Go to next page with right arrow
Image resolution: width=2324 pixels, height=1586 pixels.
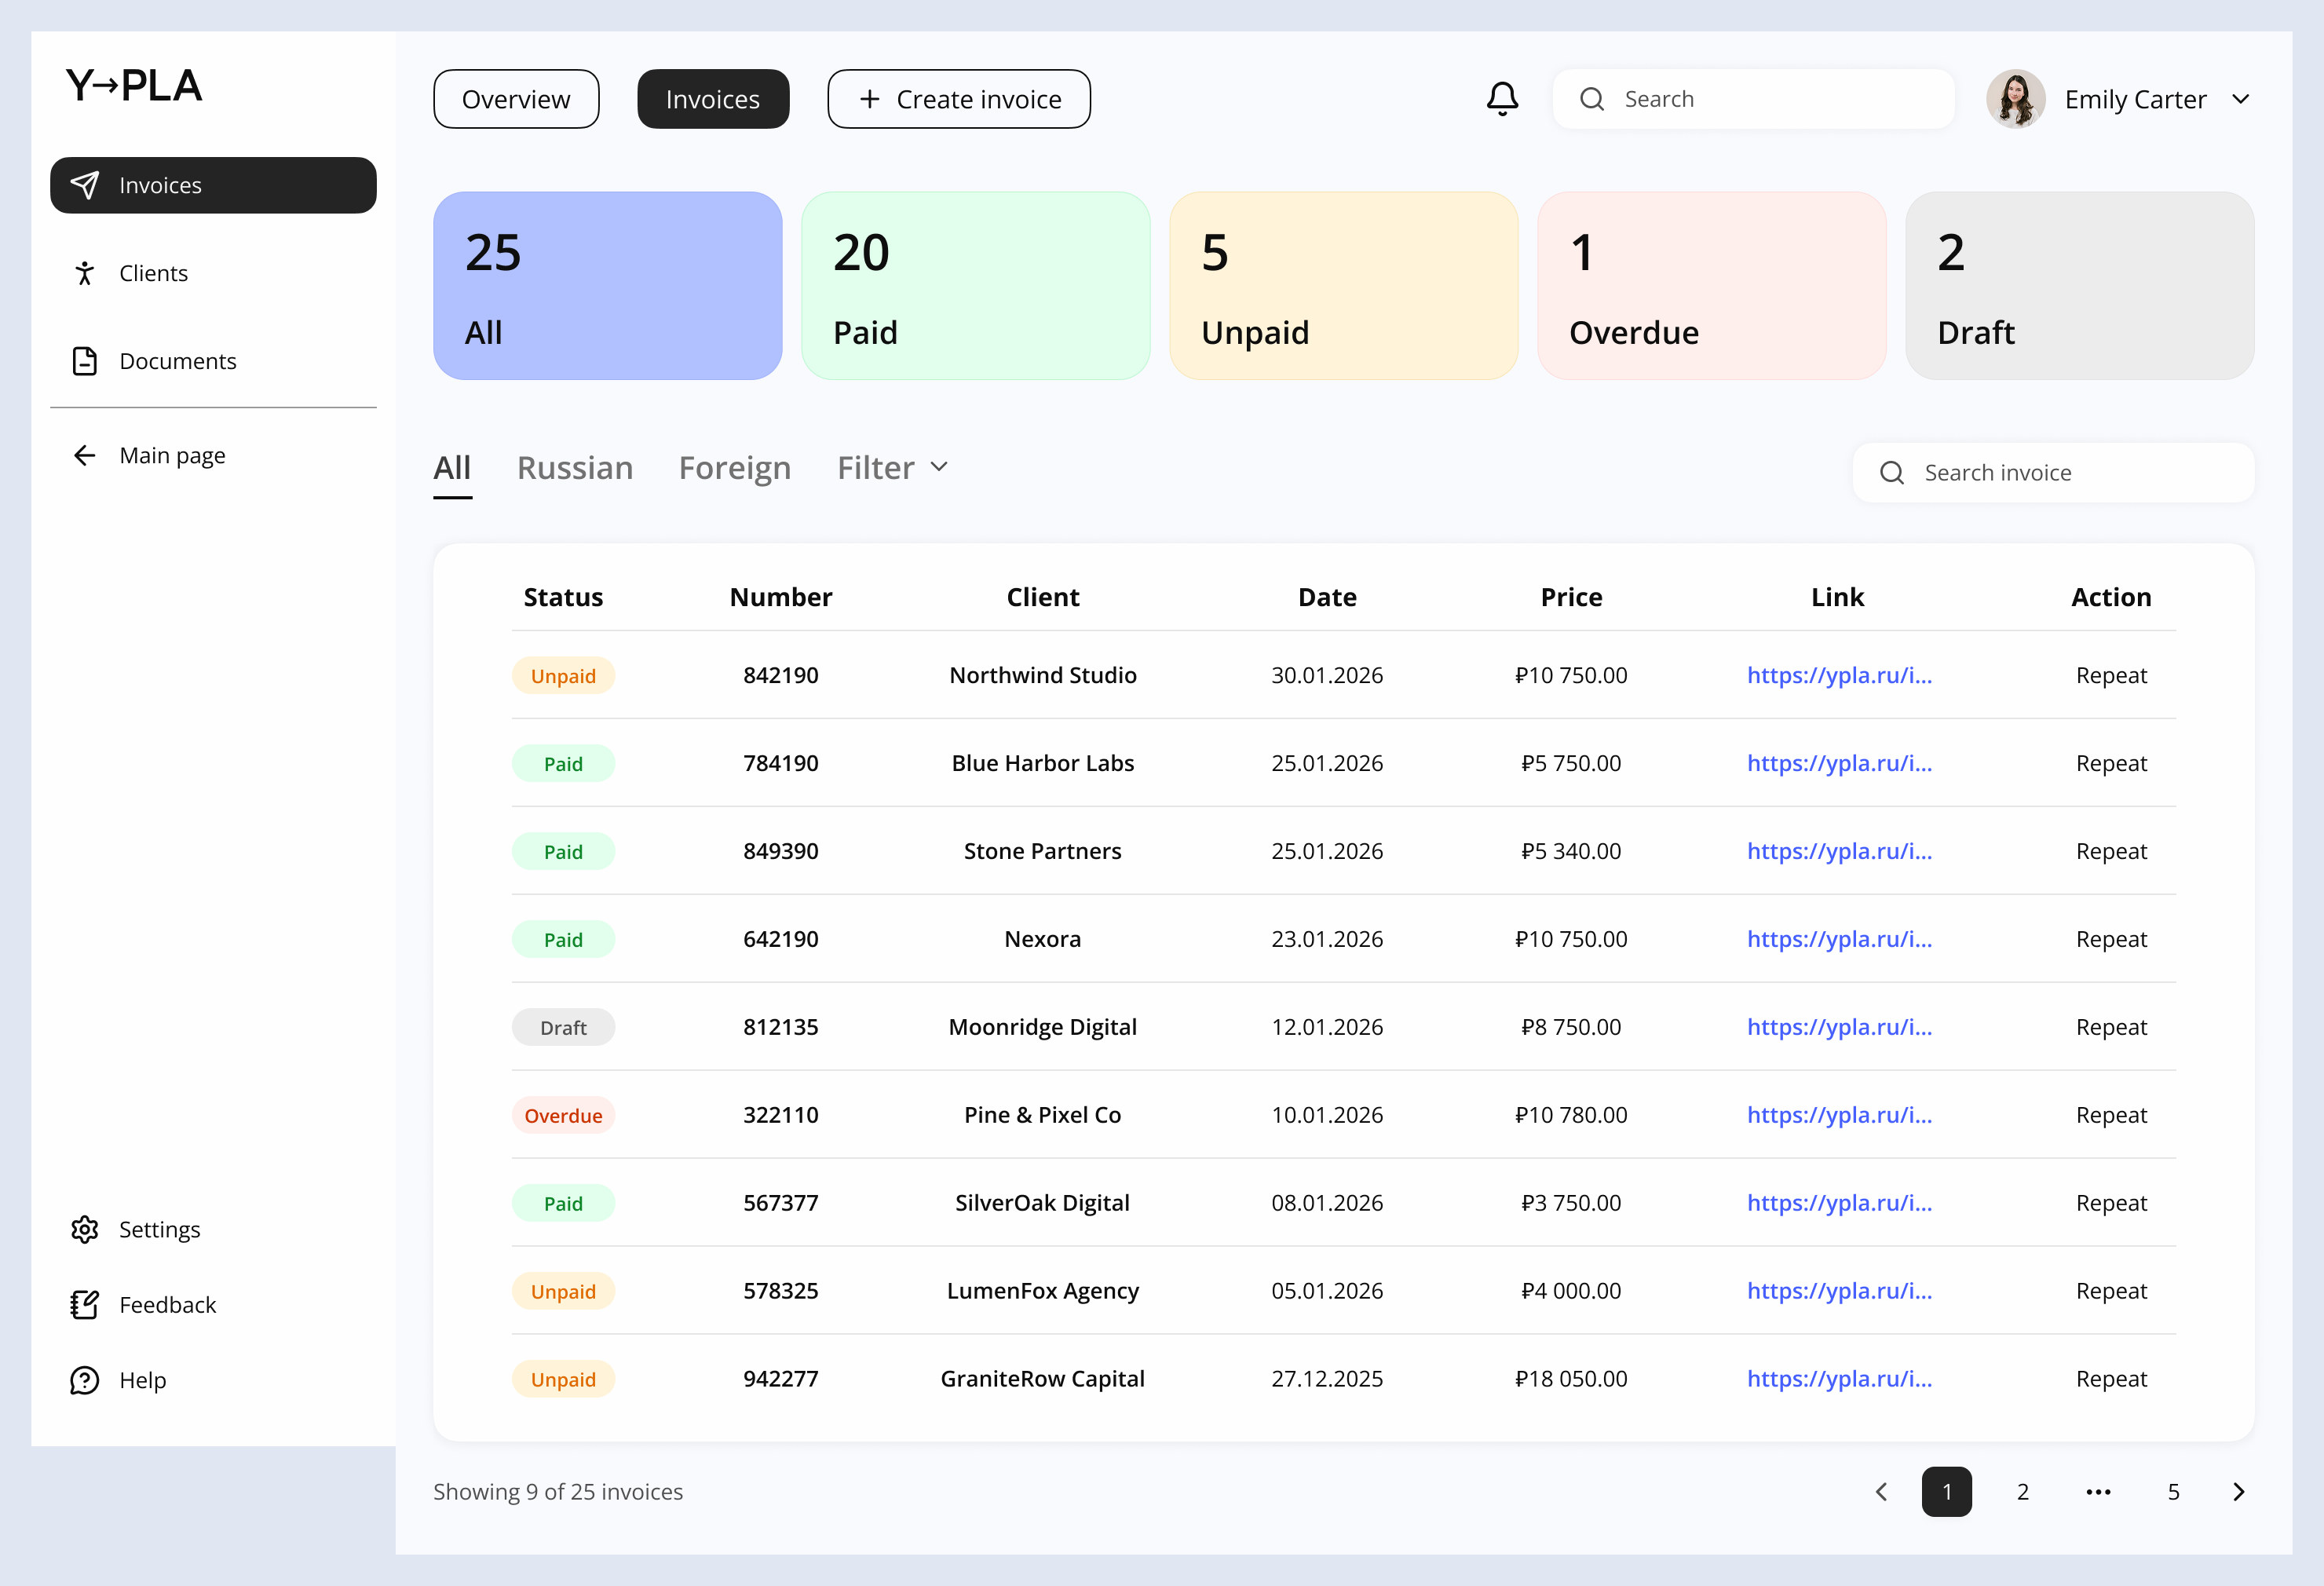(2239, 1491)
